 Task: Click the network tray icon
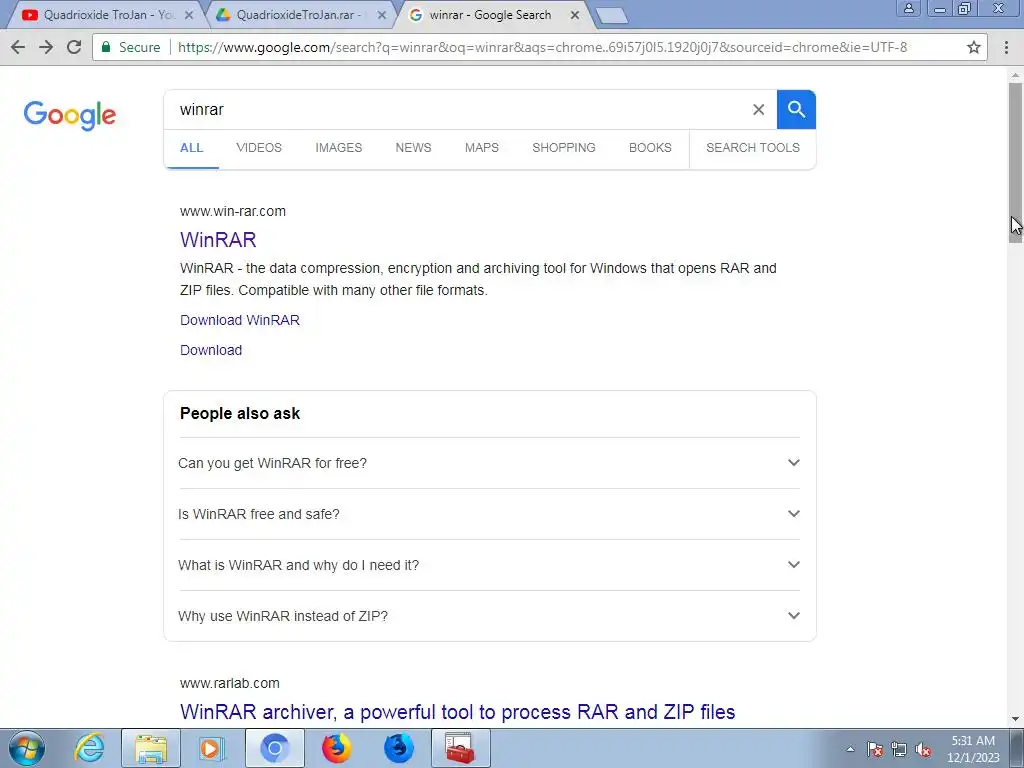pos(899,750)
